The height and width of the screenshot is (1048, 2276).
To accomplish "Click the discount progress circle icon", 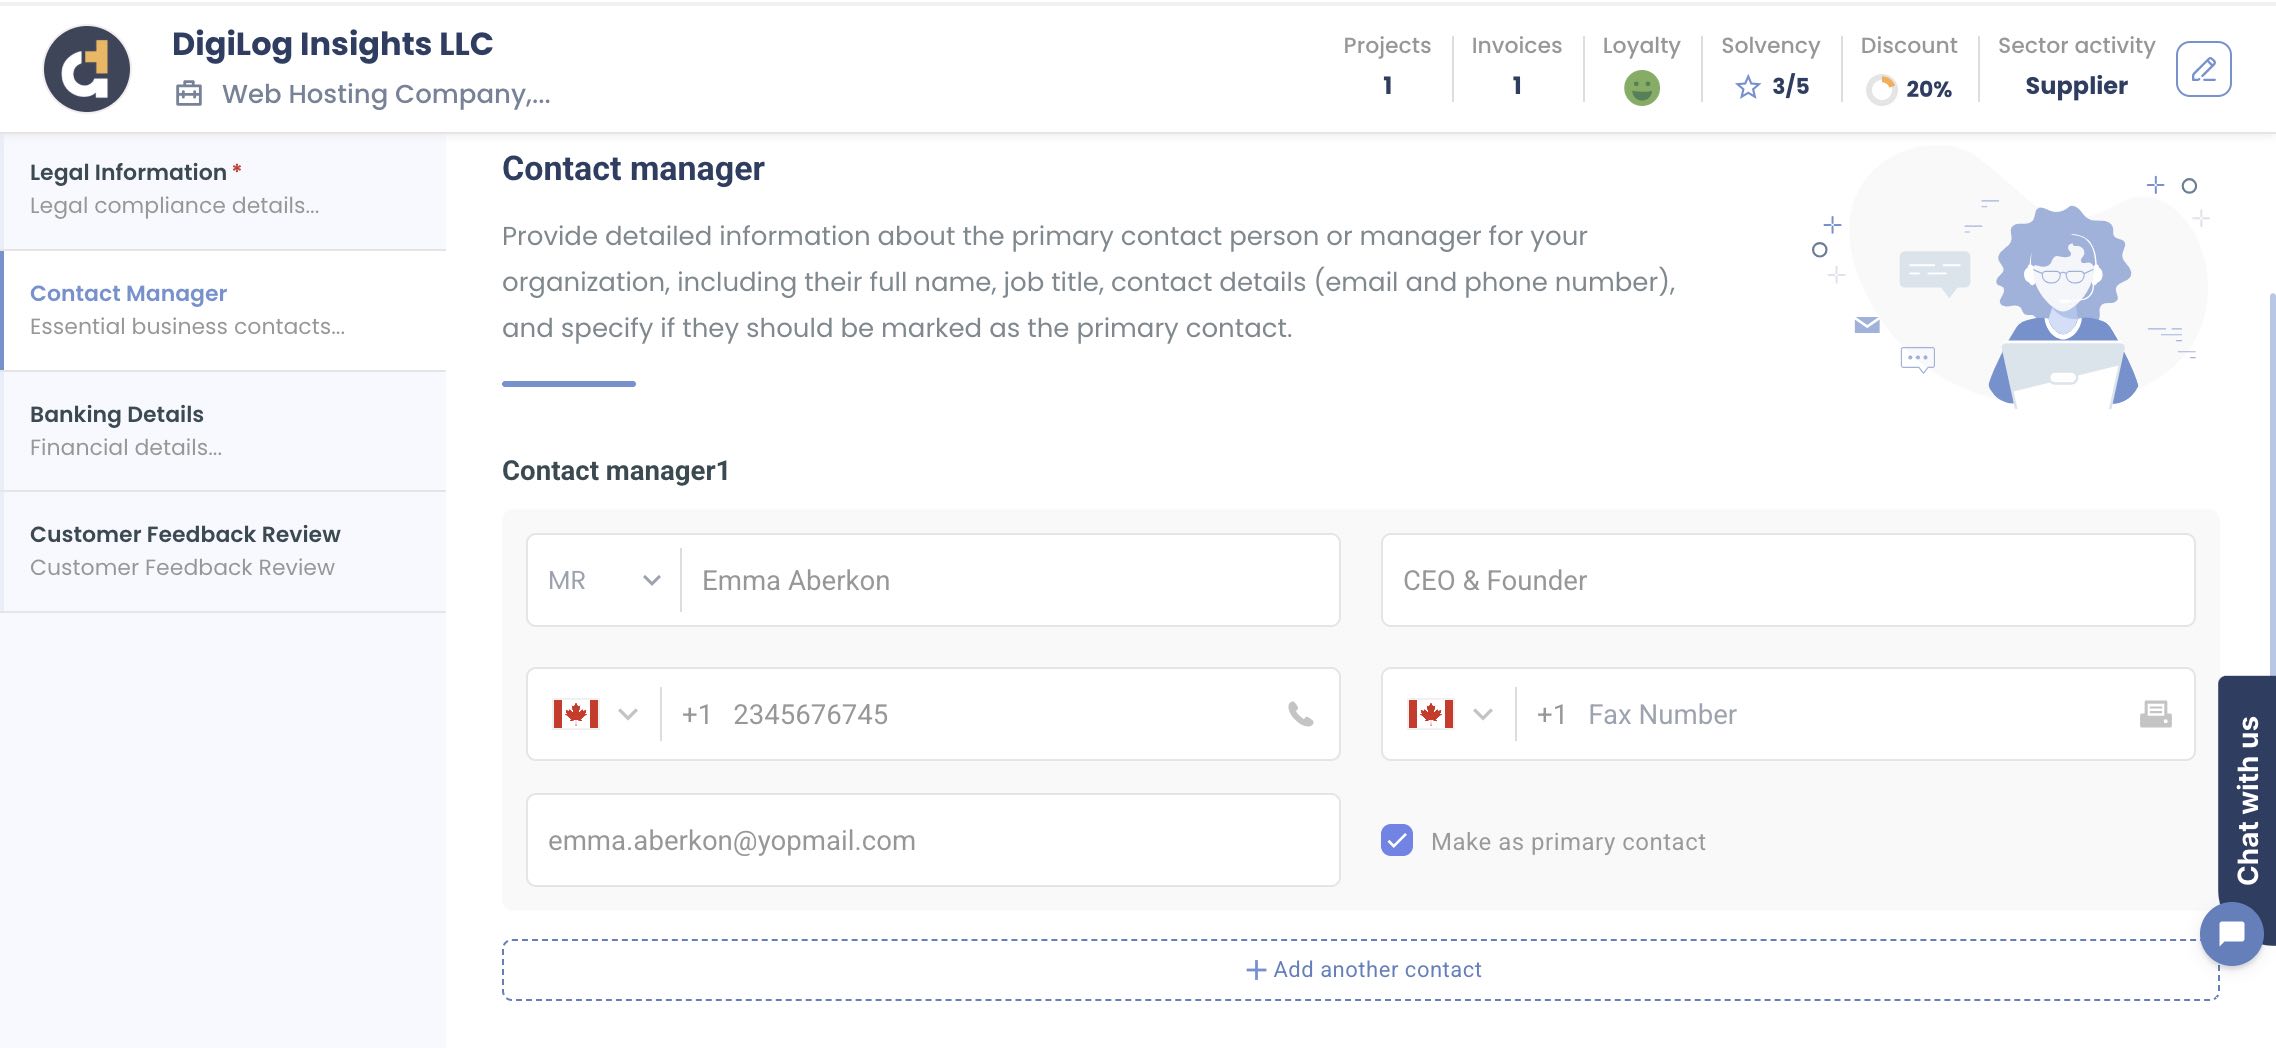I will click(1884, 88).
